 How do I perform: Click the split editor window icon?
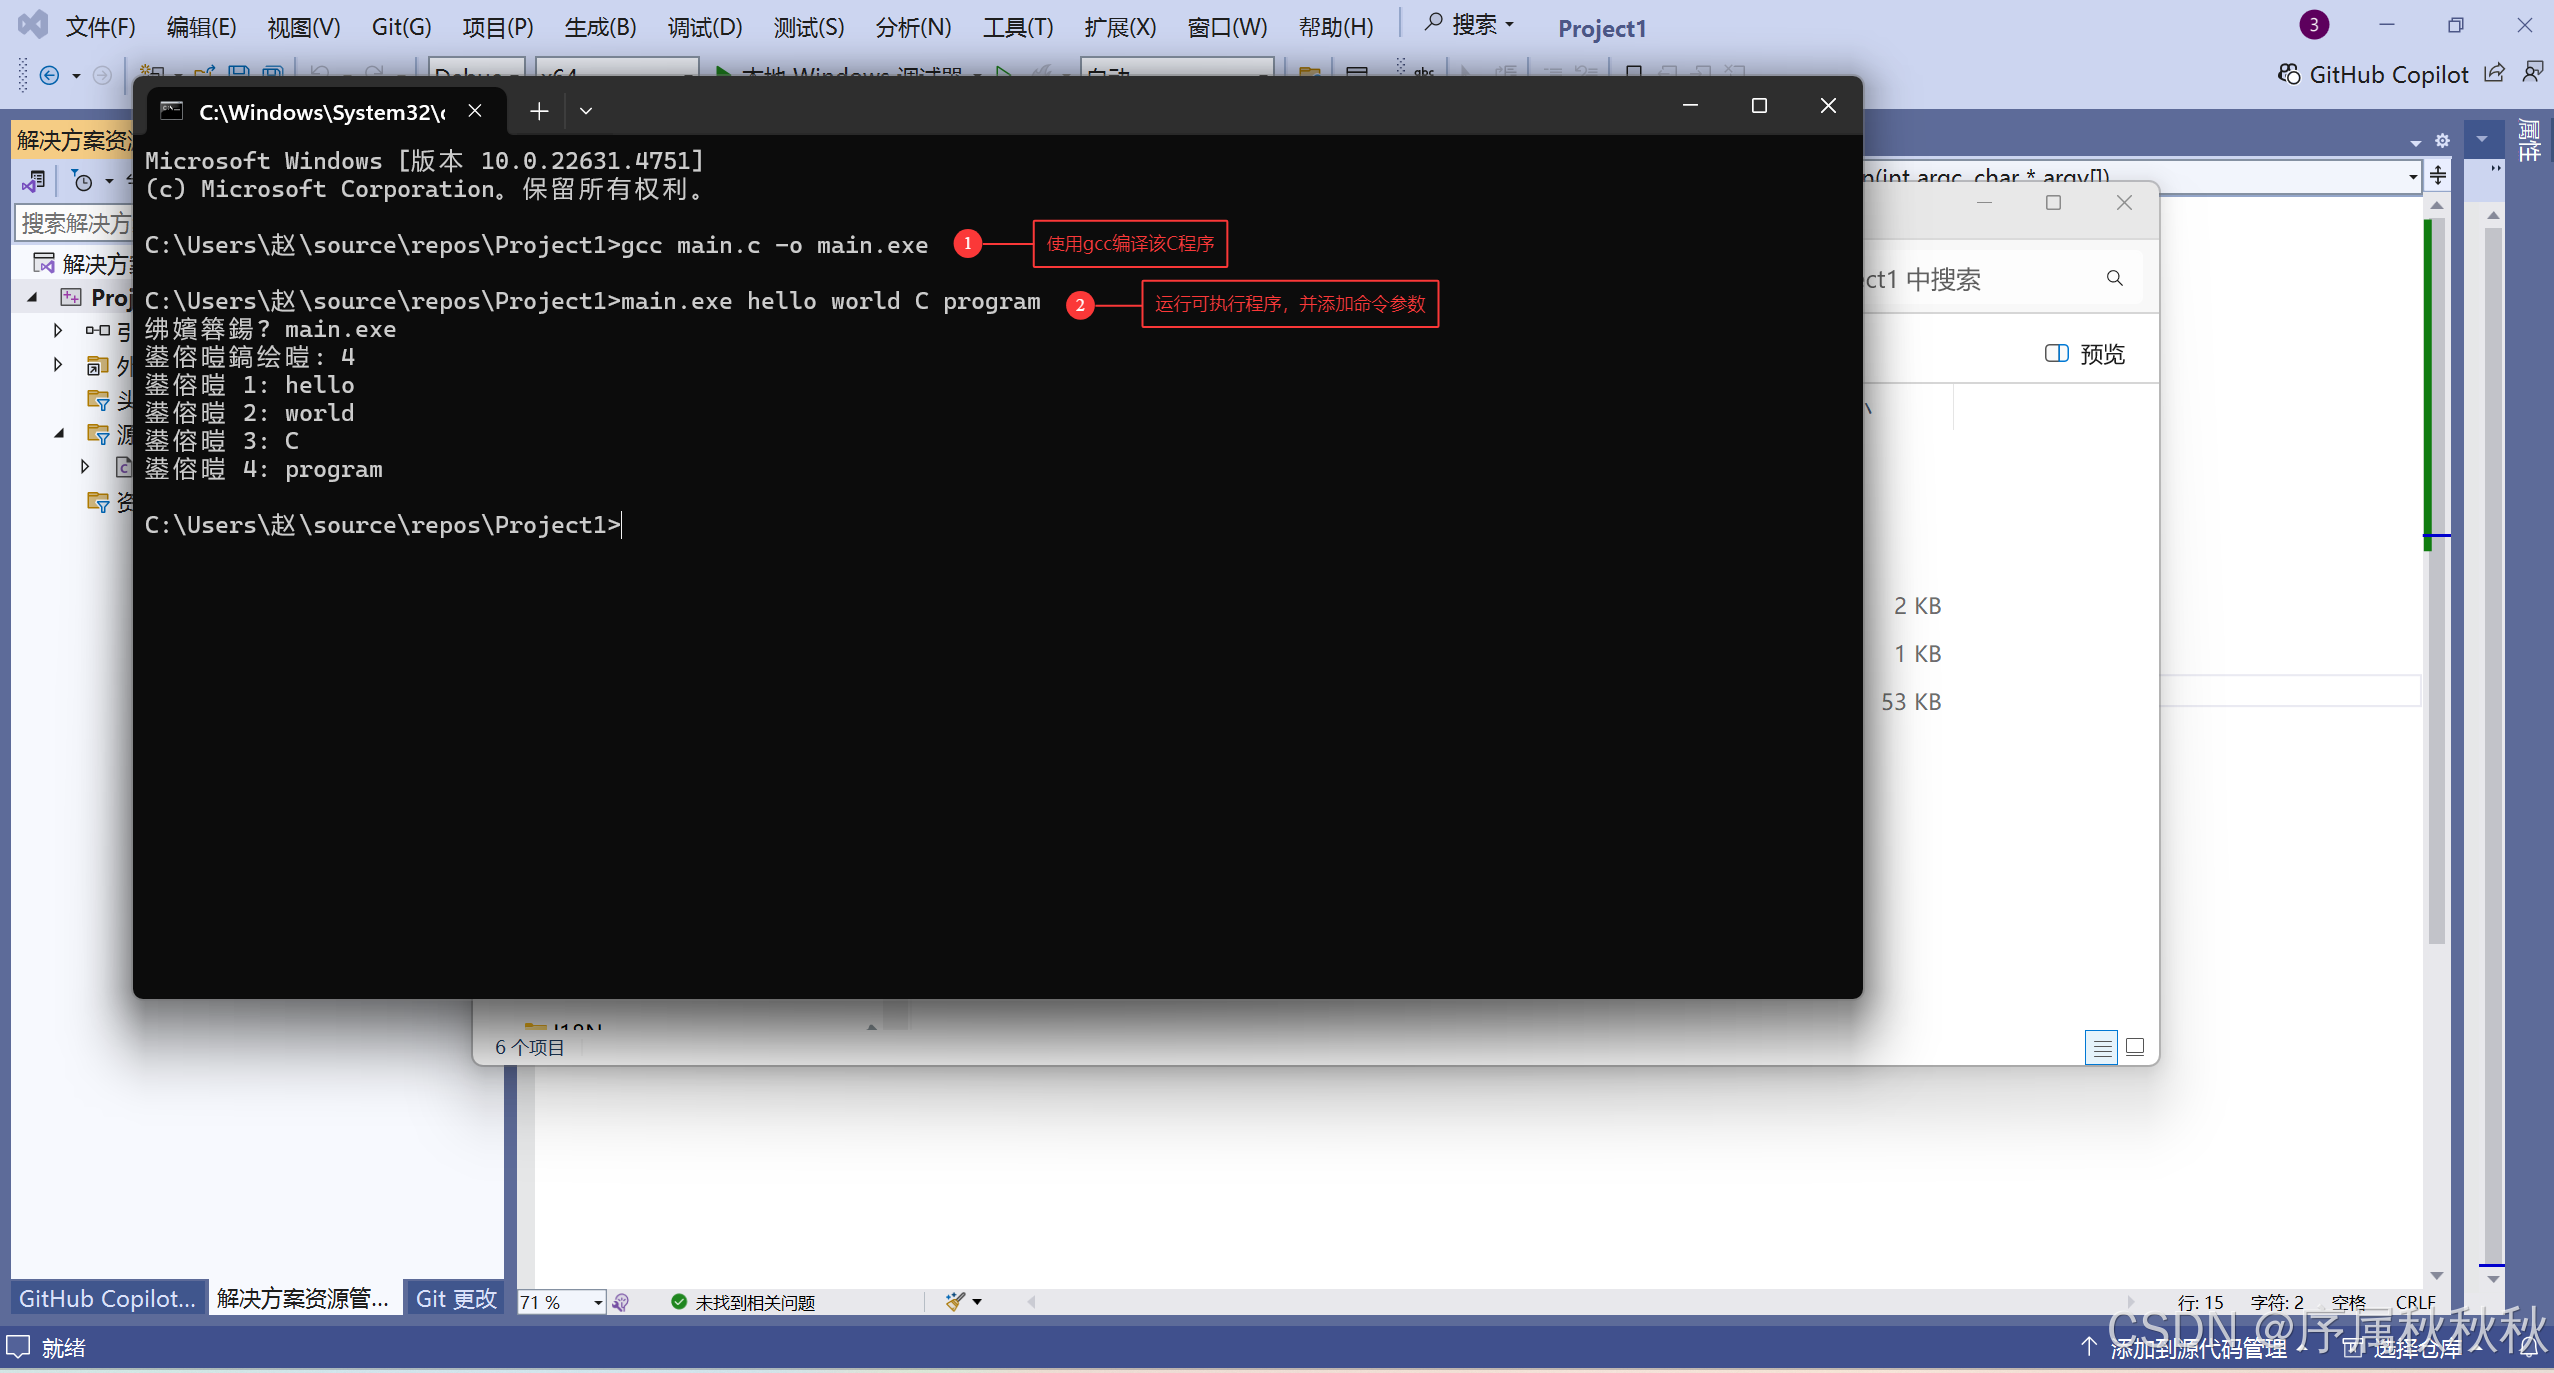(2438, 176)
